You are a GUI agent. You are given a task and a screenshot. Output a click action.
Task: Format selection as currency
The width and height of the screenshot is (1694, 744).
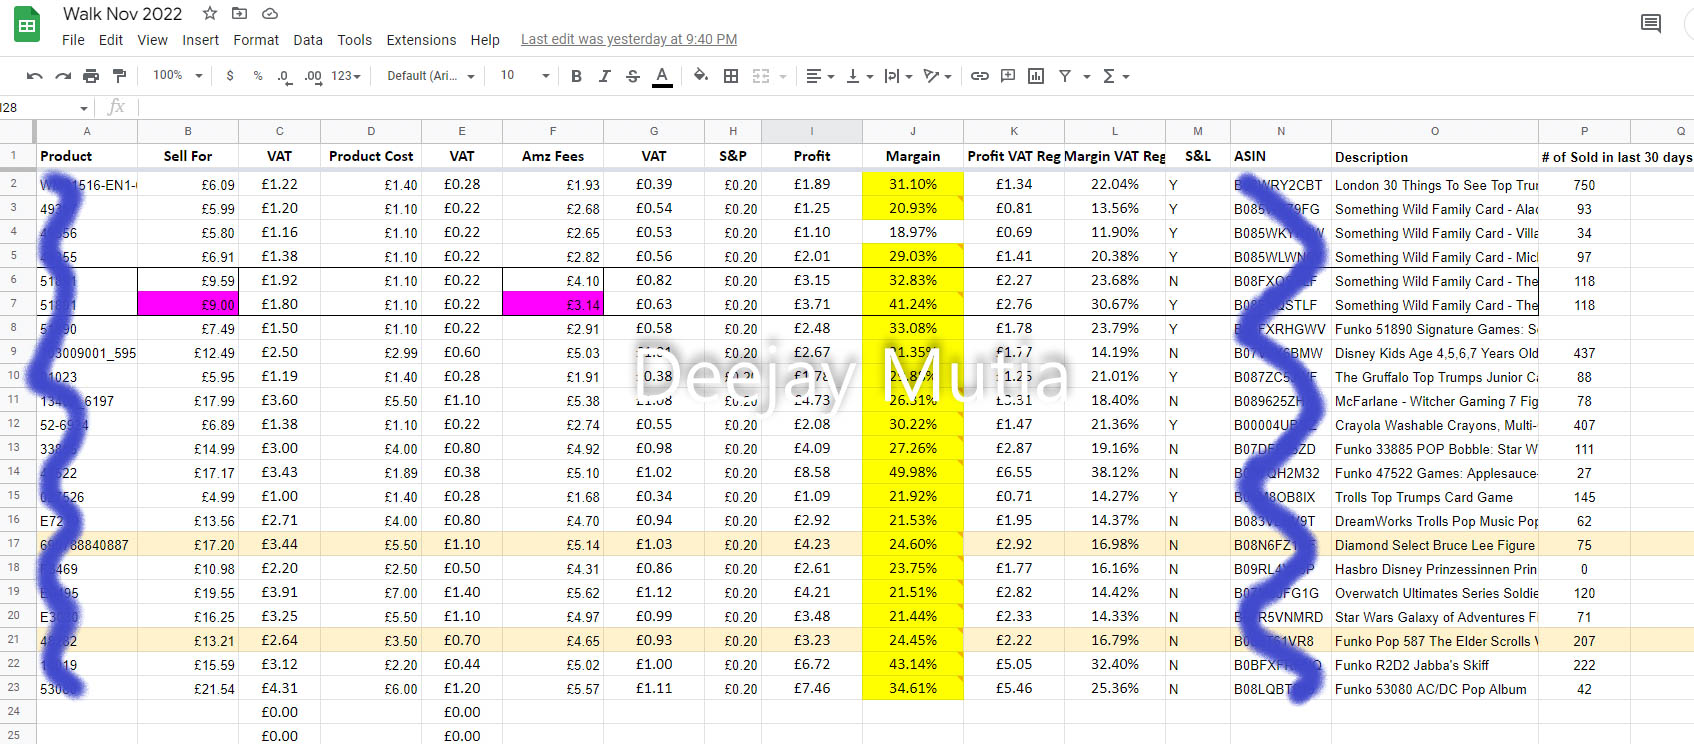pyautogui.click(x=230, y=76)
